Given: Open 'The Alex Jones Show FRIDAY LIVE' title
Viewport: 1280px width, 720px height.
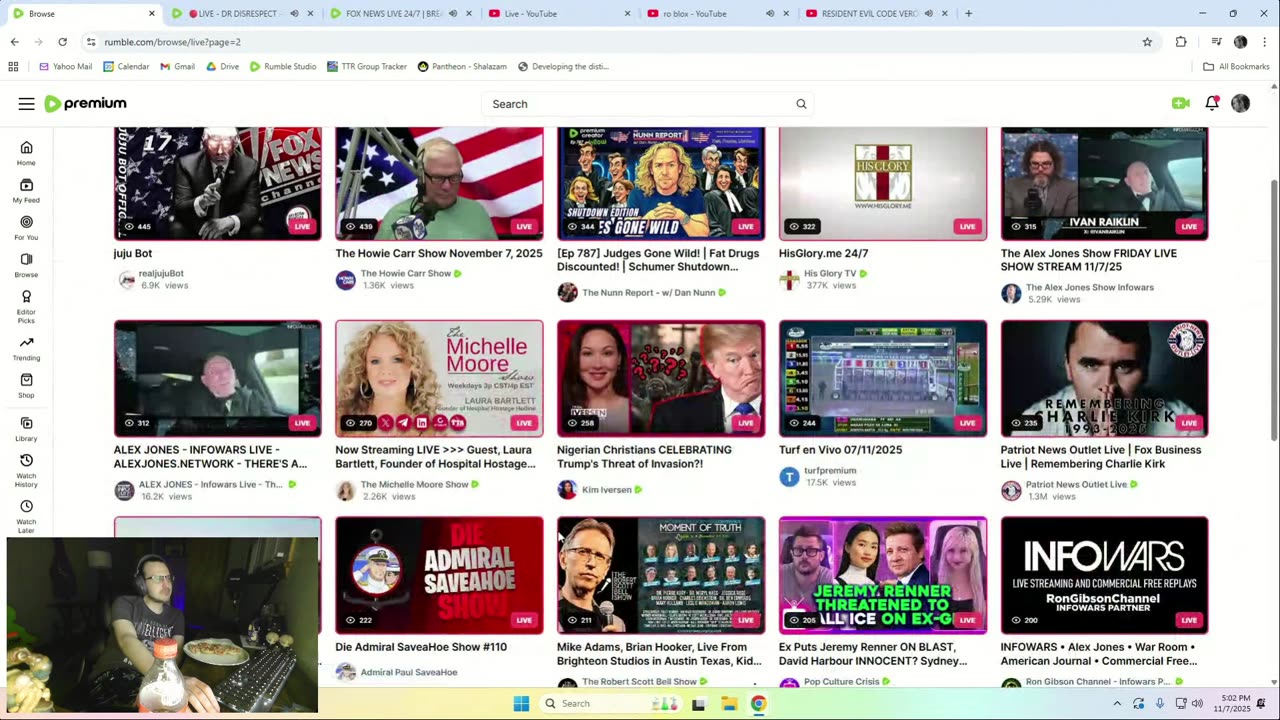Looking at the screenshot, I should coord(1089,260).
